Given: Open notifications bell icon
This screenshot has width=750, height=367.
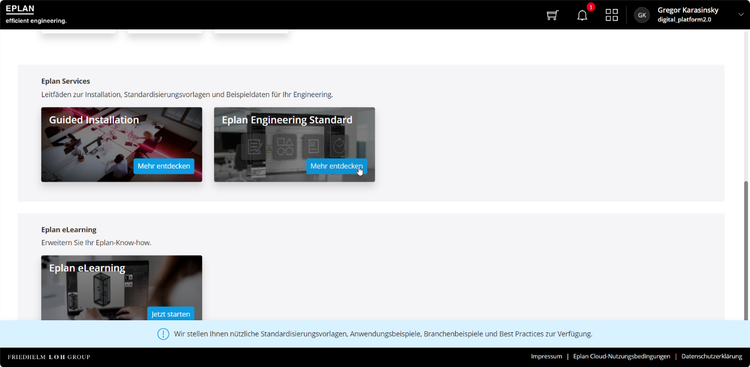Looking at the screenshot, I should tap(582, 15).
